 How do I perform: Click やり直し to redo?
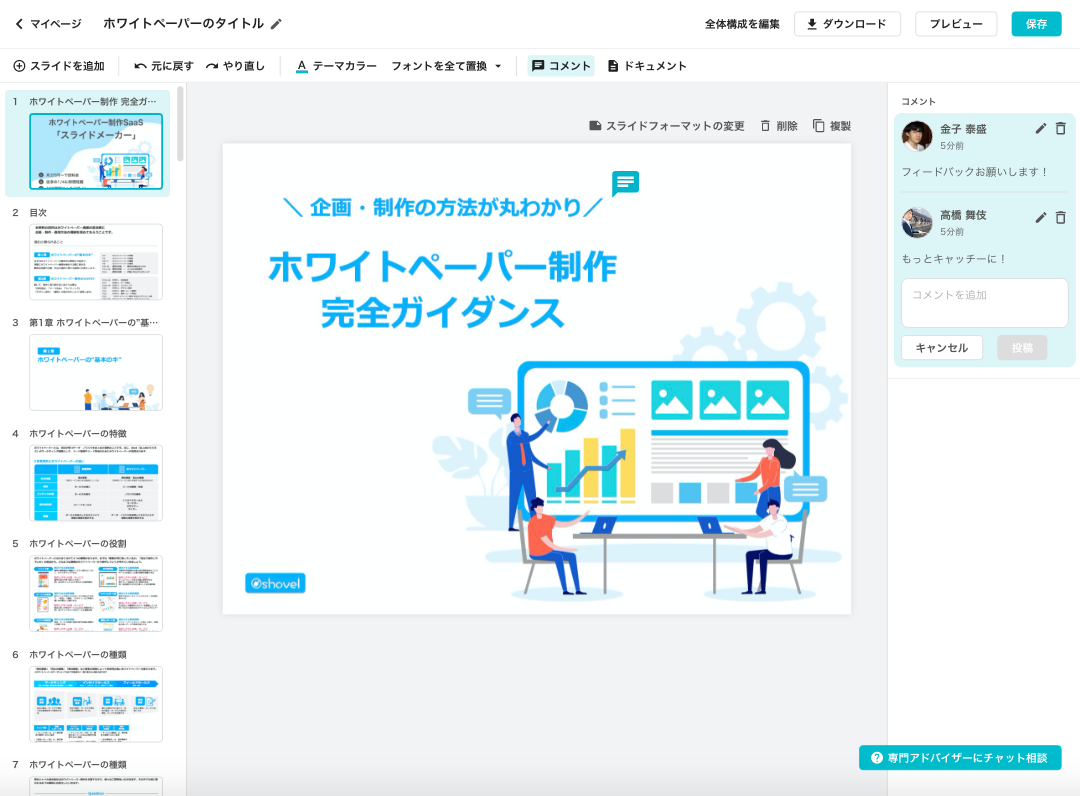(236, 66)
